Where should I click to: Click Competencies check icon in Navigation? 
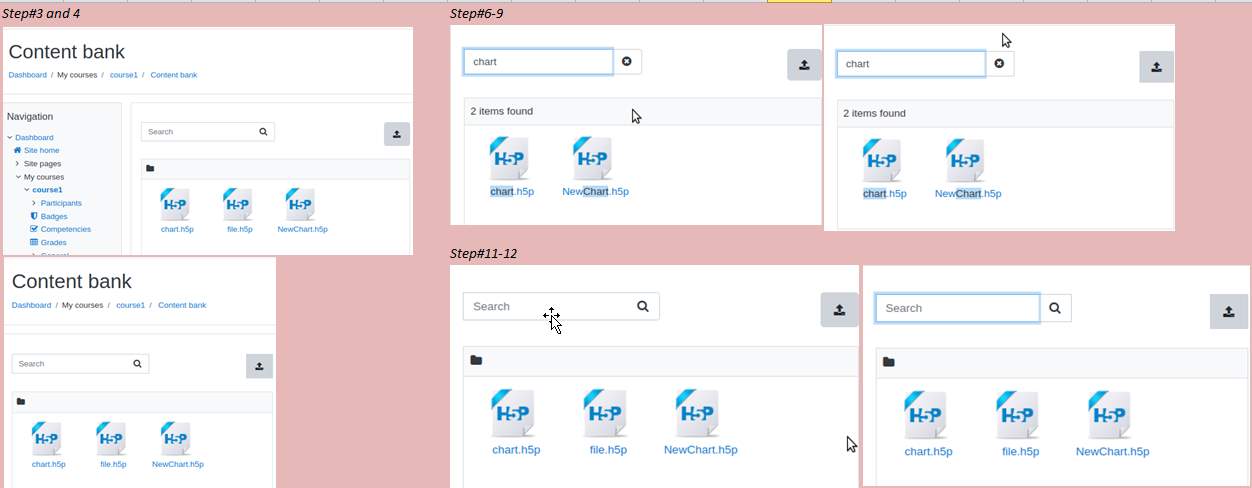click(34, 229)
